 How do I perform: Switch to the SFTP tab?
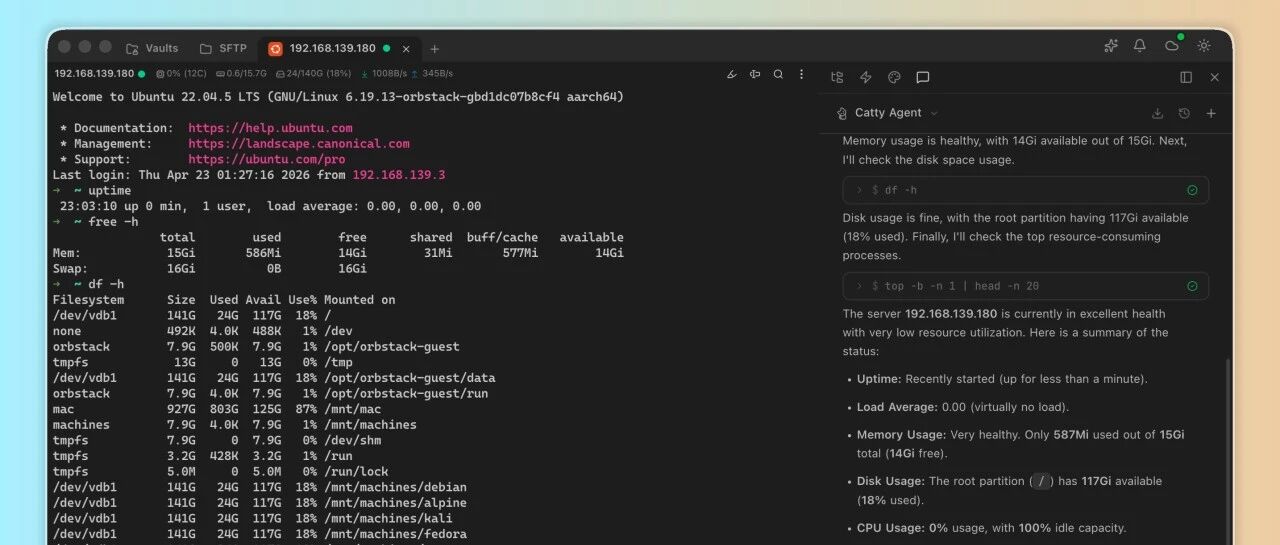223,48
